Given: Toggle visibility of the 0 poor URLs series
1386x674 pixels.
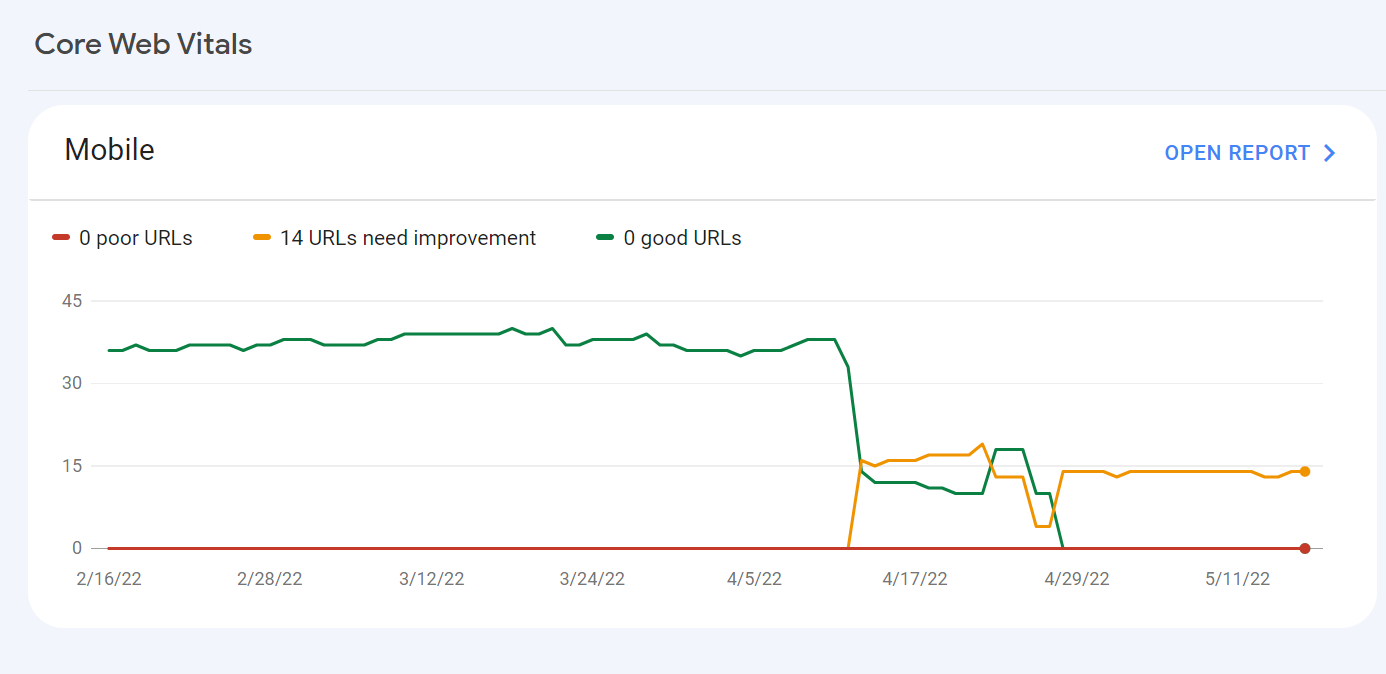Looking at the screenshot, I should click(121, 237).
